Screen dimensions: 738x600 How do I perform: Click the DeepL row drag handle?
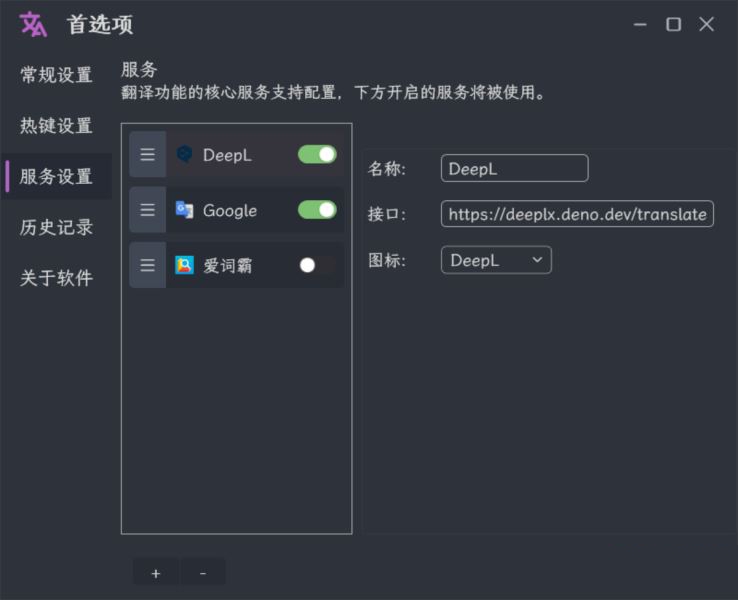point(147,154)
